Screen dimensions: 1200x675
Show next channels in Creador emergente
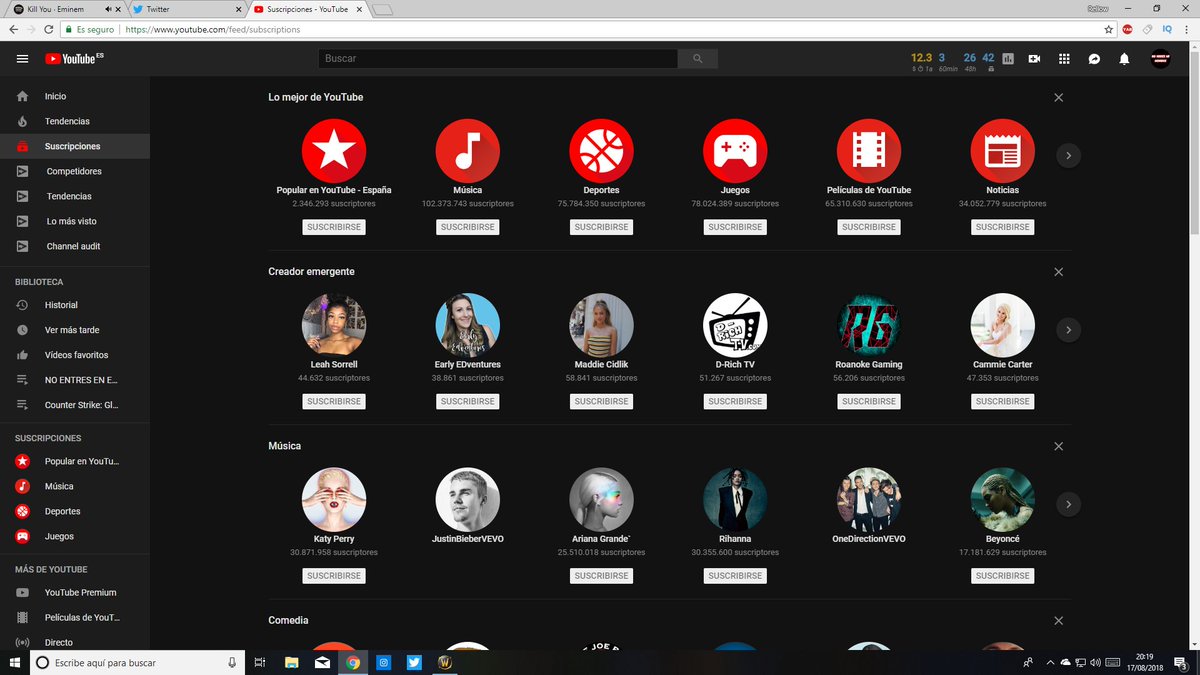click(x=1068, y=329)
